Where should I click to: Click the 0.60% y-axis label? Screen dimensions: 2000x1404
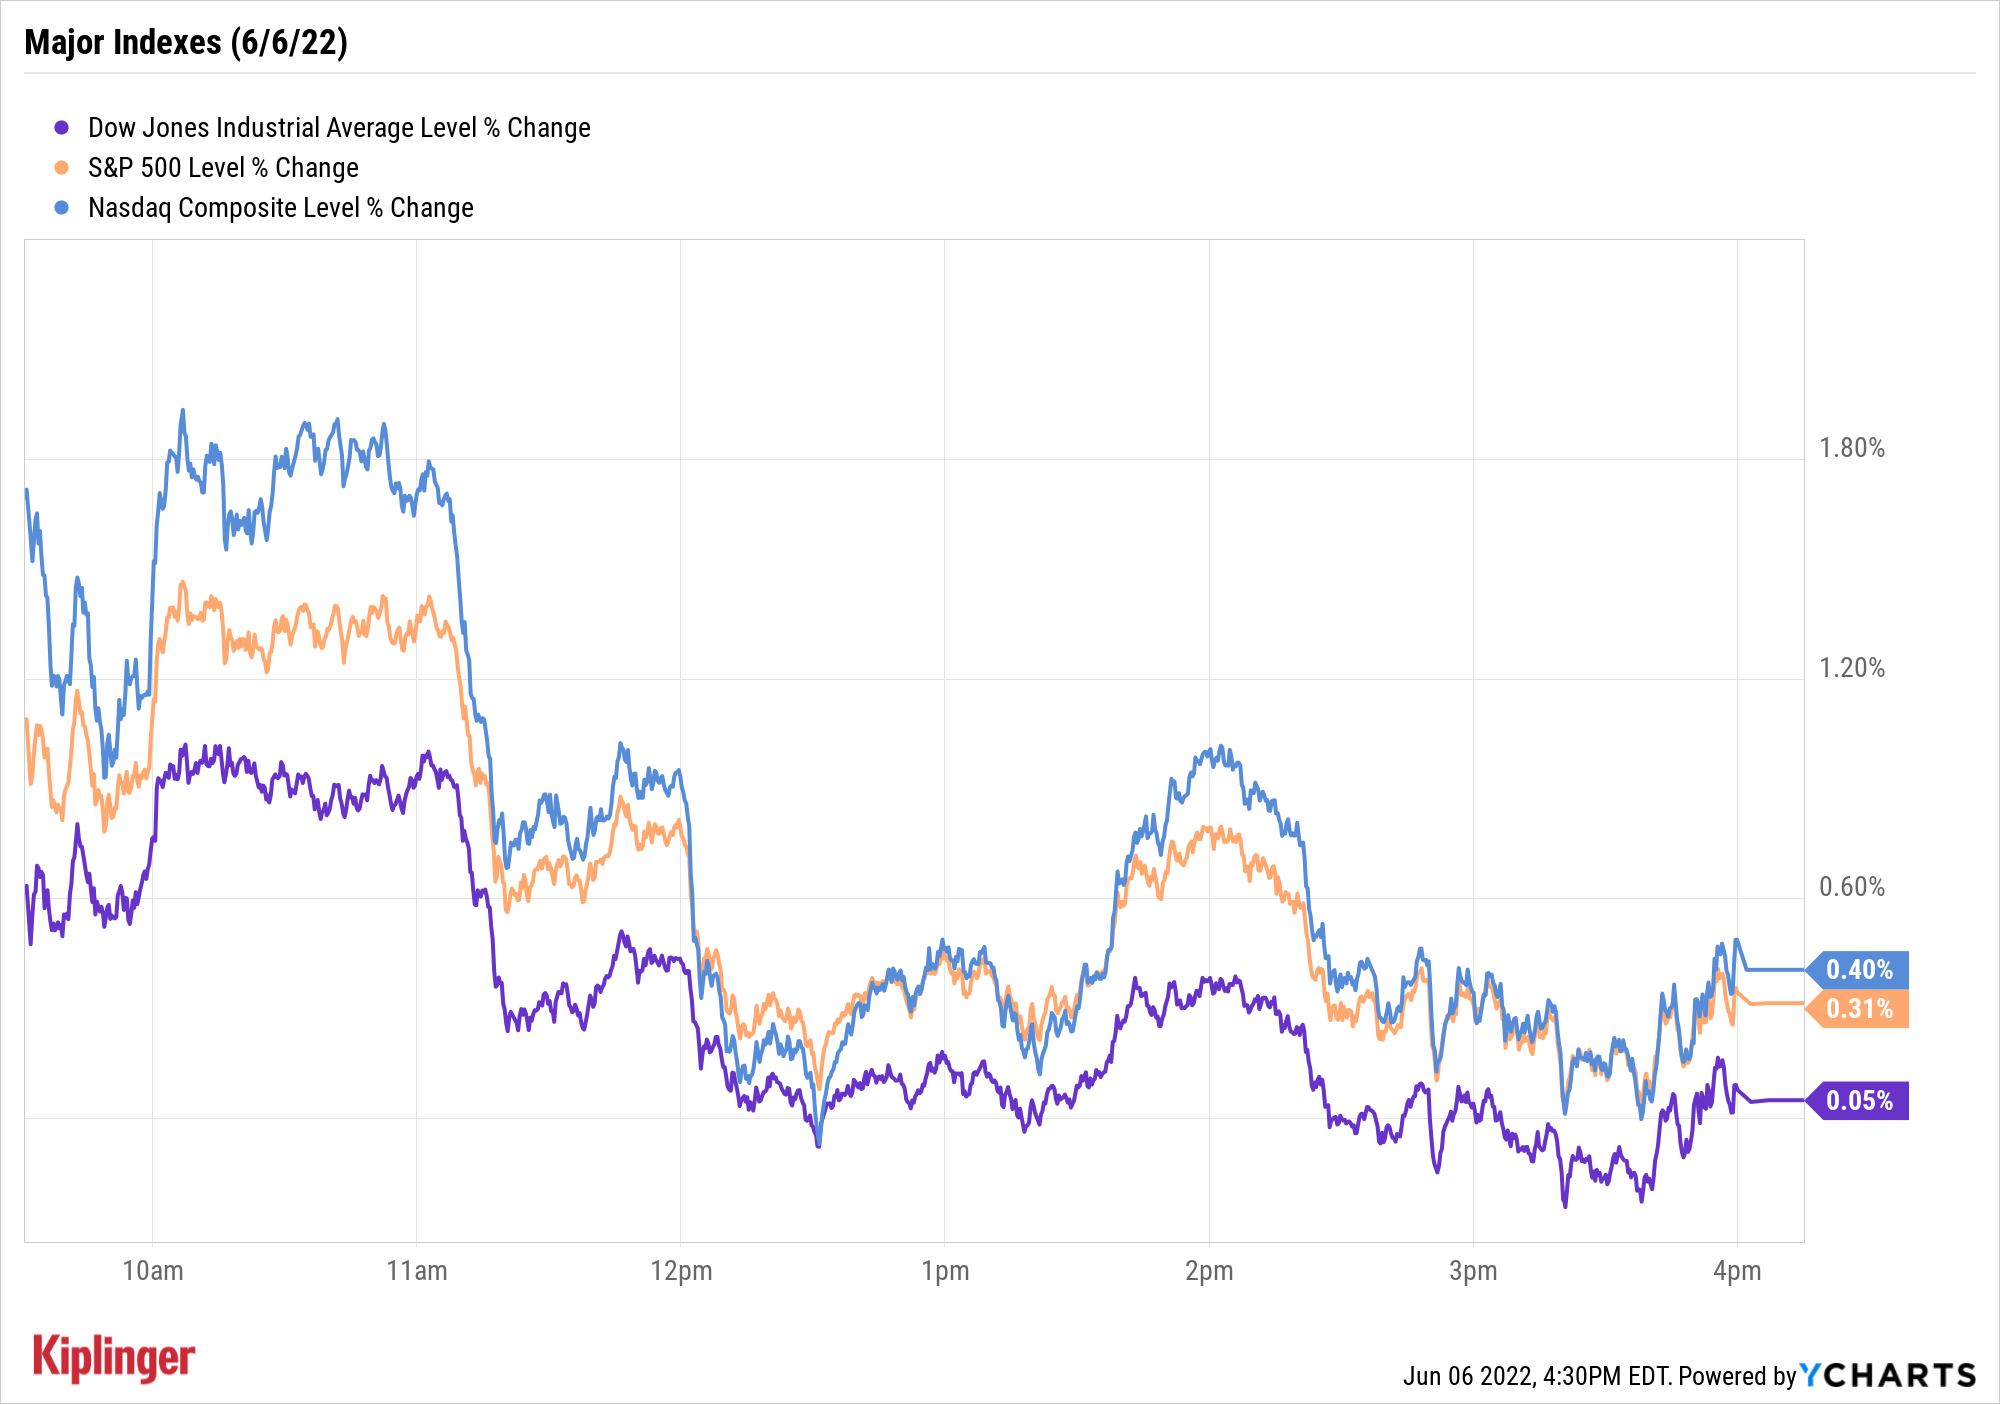tap(1851, 887)
